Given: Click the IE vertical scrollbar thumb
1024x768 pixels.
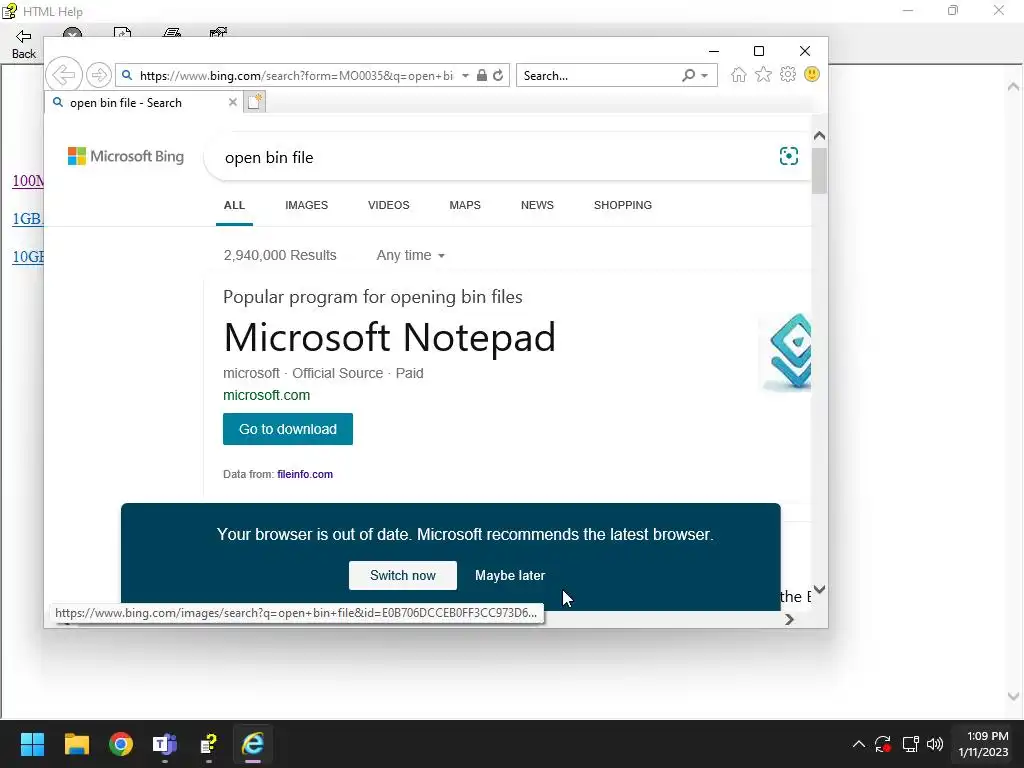Looking at the screenshot, I should click(x=820, y=170).
